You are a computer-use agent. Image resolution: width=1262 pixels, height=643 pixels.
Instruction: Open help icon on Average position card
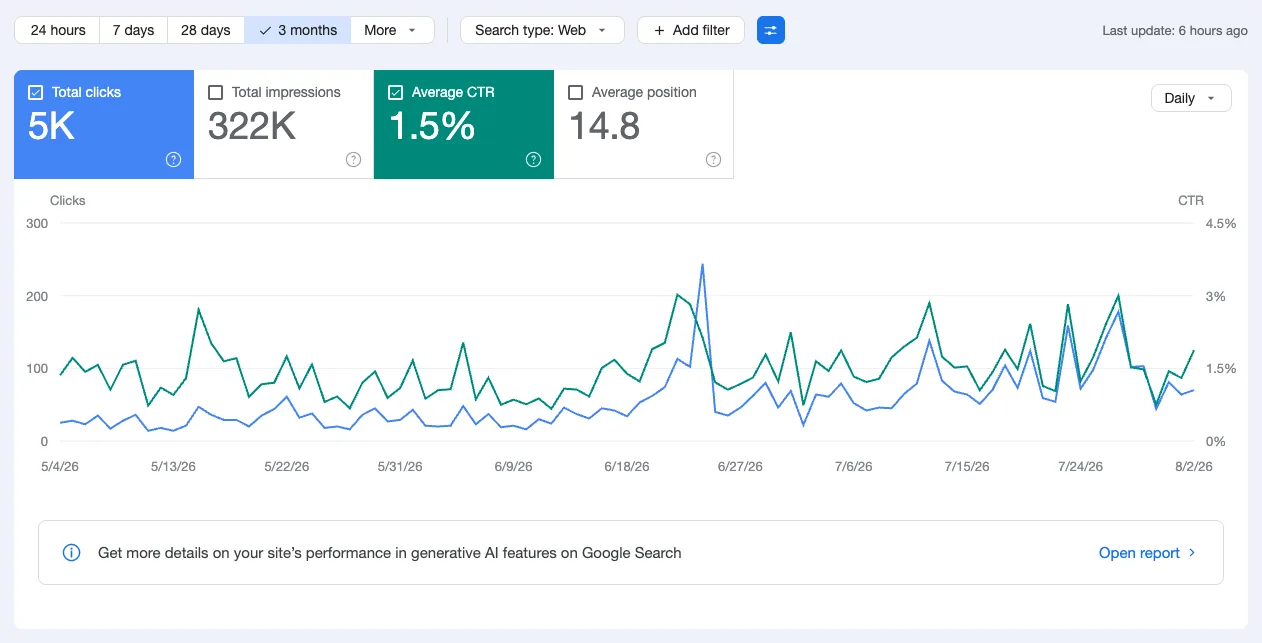coord(713,159)
